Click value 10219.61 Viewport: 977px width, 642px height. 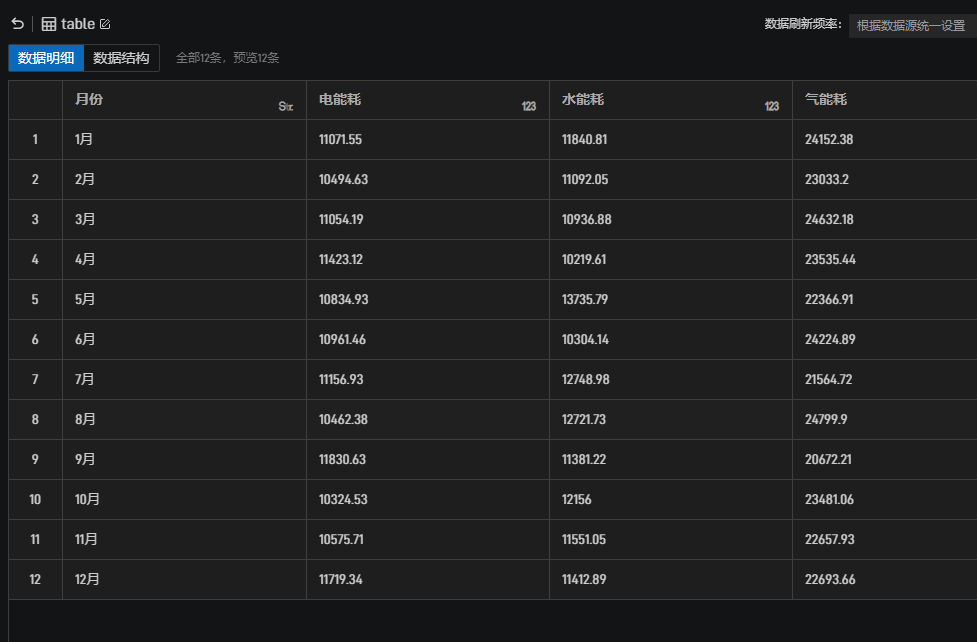[584, 259]
